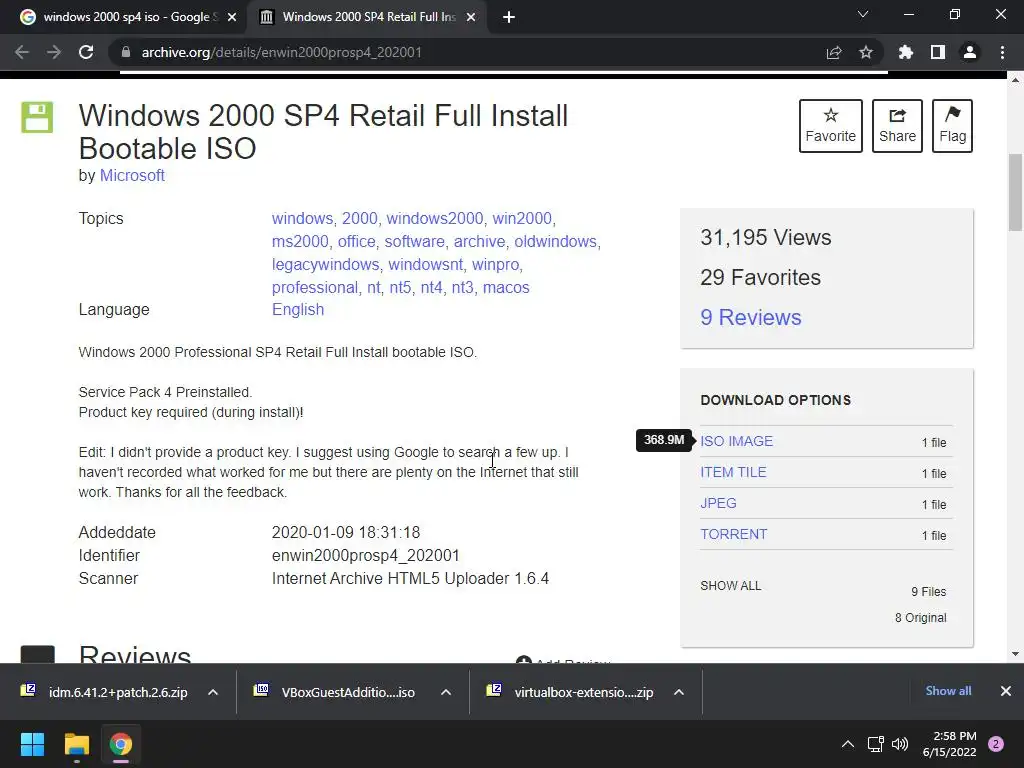Screen dimensions: 1024x768
Task: Click the Chrome taskbar icon
Action: point(121,744)
